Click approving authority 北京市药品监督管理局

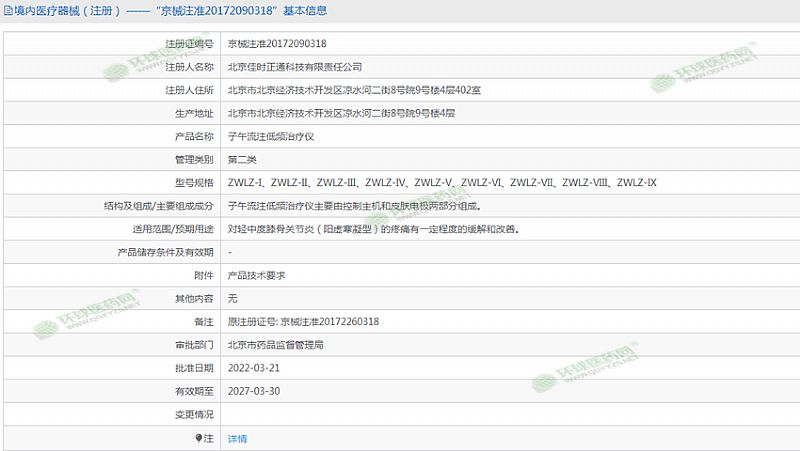pos(275,344)
